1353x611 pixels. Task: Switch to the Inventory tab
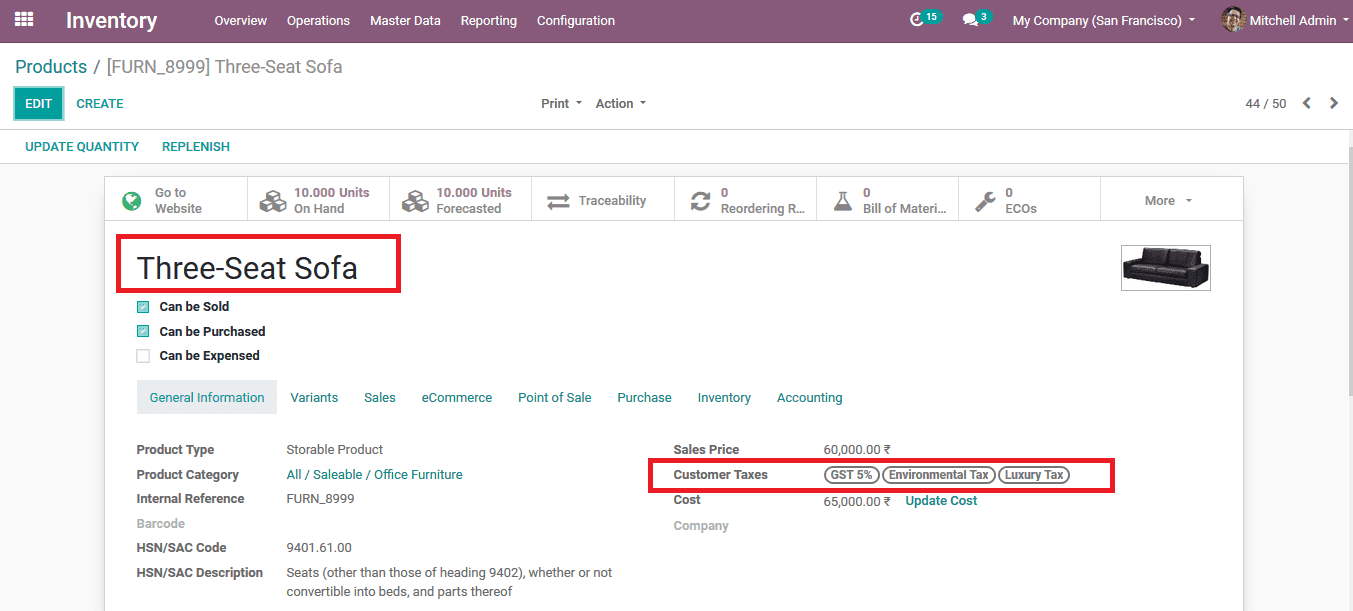(724, 397)
